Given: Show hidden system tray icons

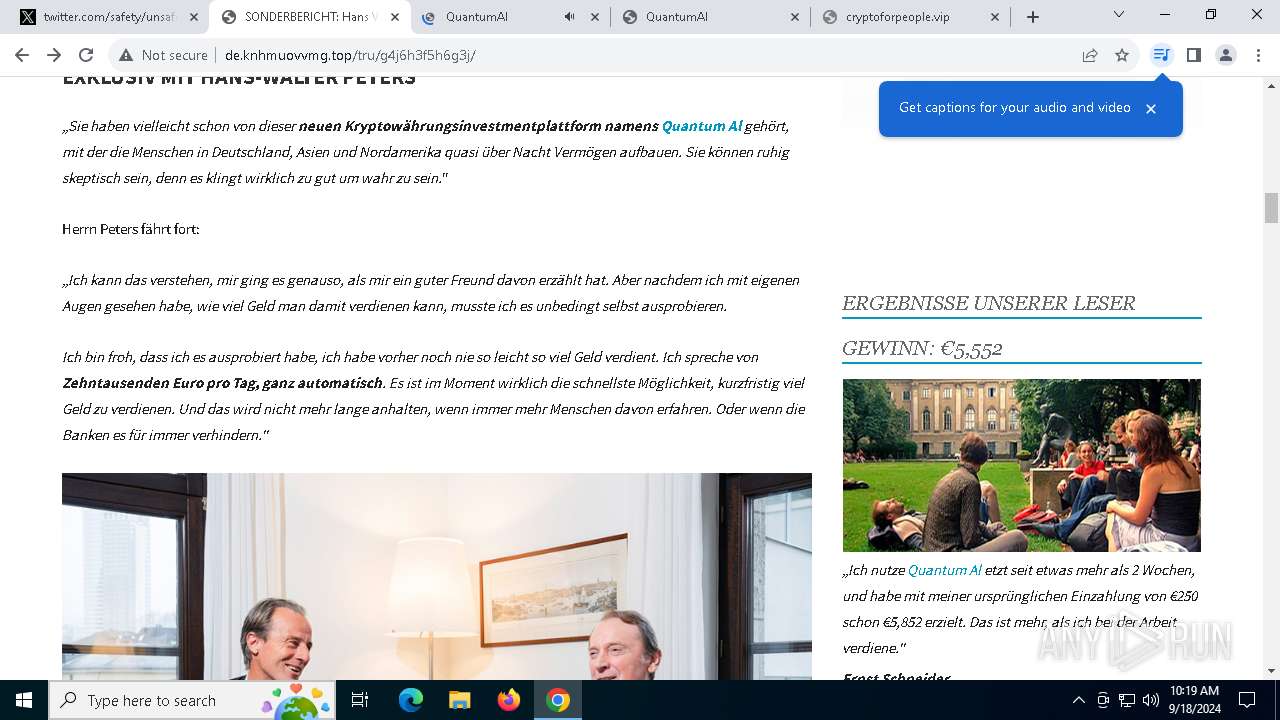Looking at the screenshot, I should 1078,700.
